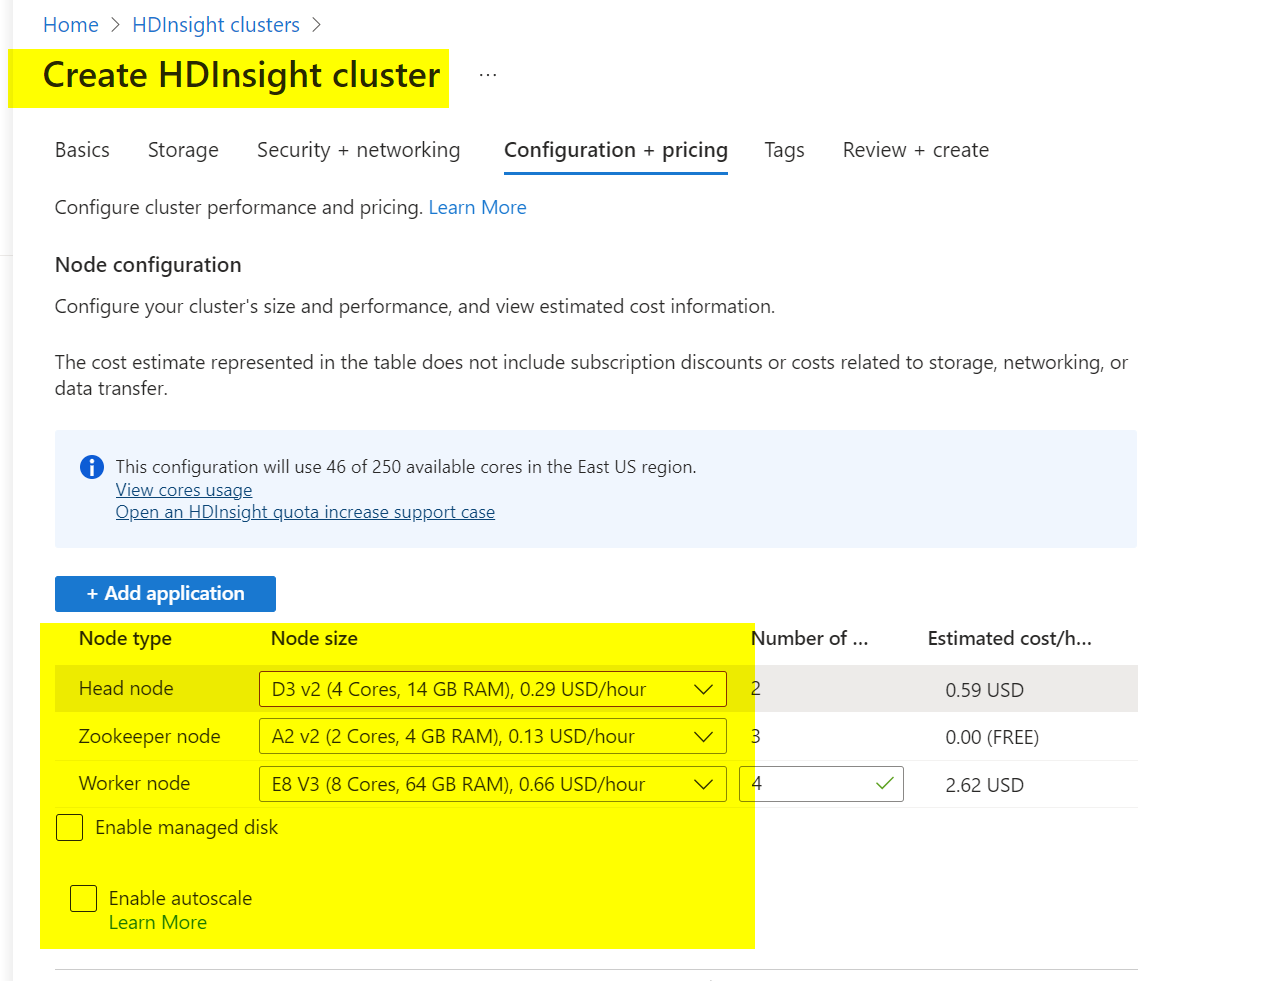
Task: Jump to the Review + create tab
Action: pos(916,150)
